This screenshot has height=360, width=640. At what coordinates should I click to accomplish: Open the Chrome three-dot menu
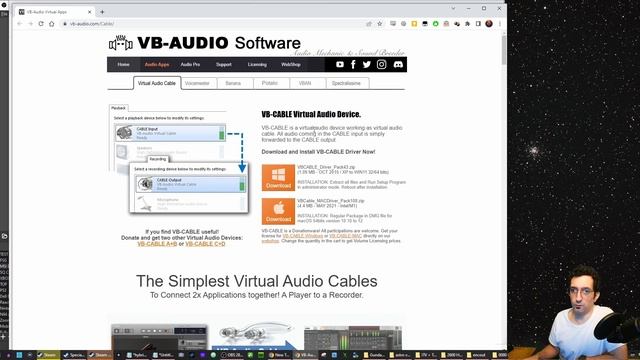click(500, 24)
